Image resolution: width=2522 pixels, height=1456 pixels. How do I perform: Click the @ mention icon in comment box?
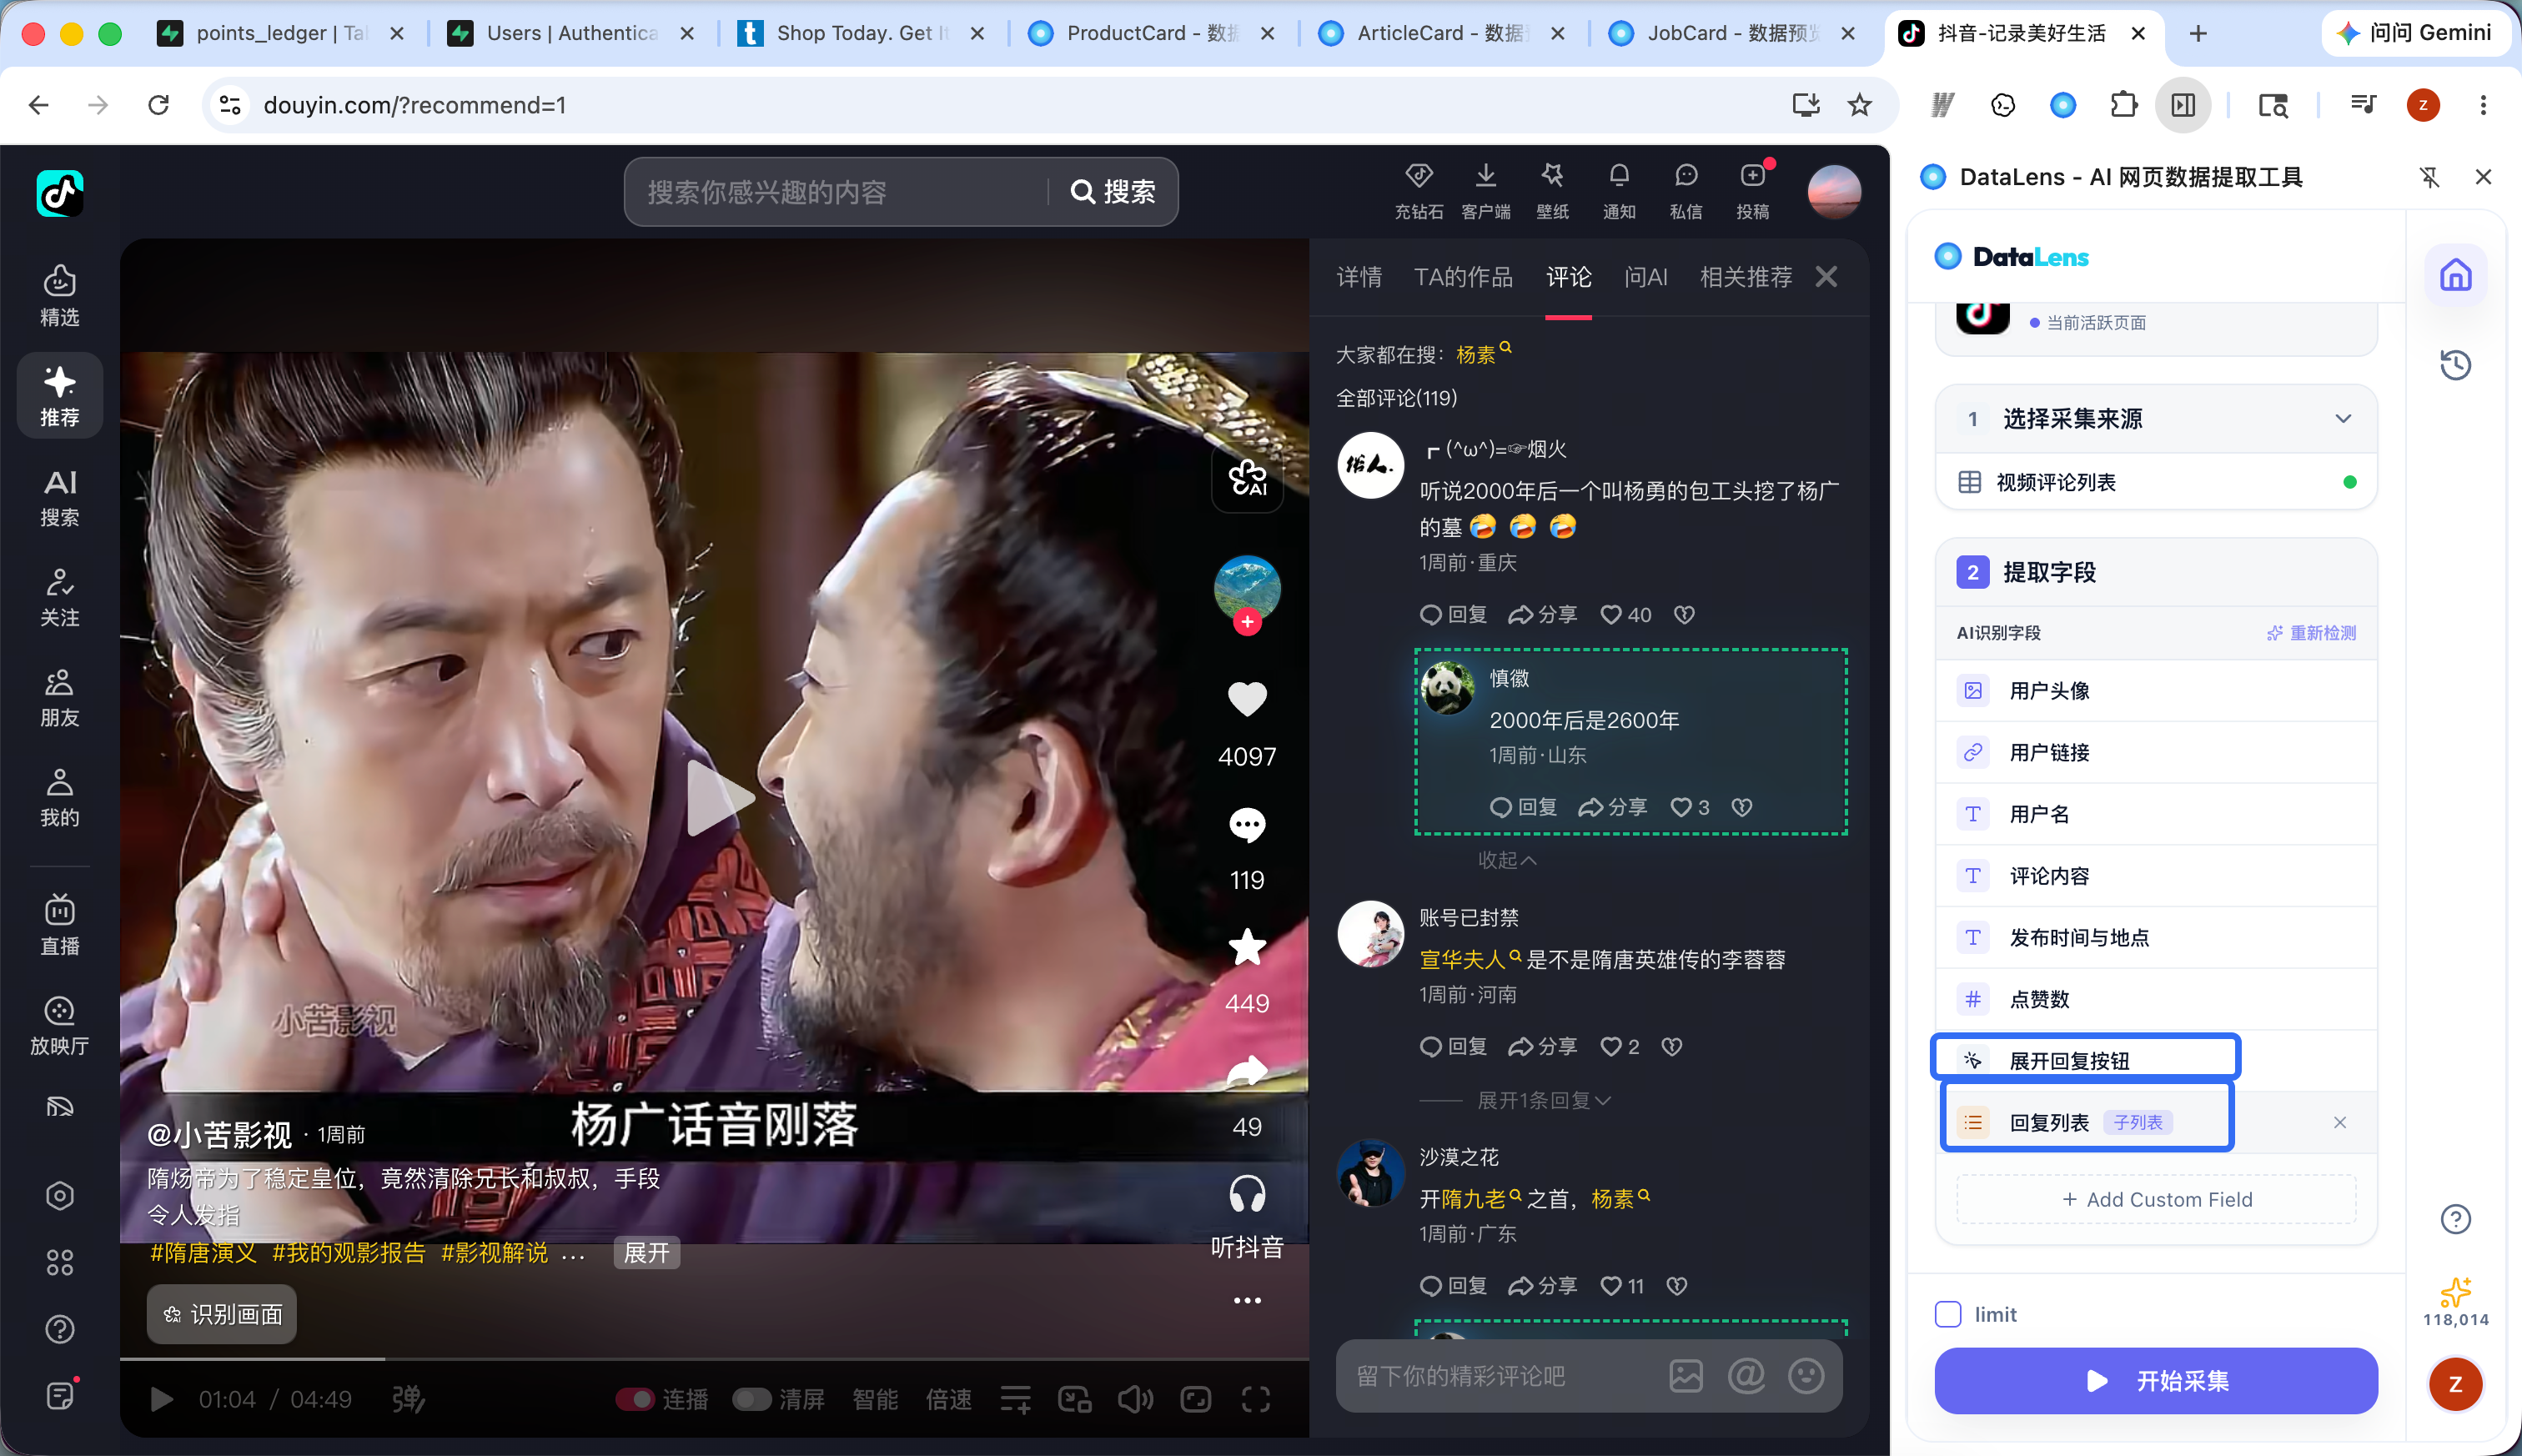[x=1746, y=1376]
